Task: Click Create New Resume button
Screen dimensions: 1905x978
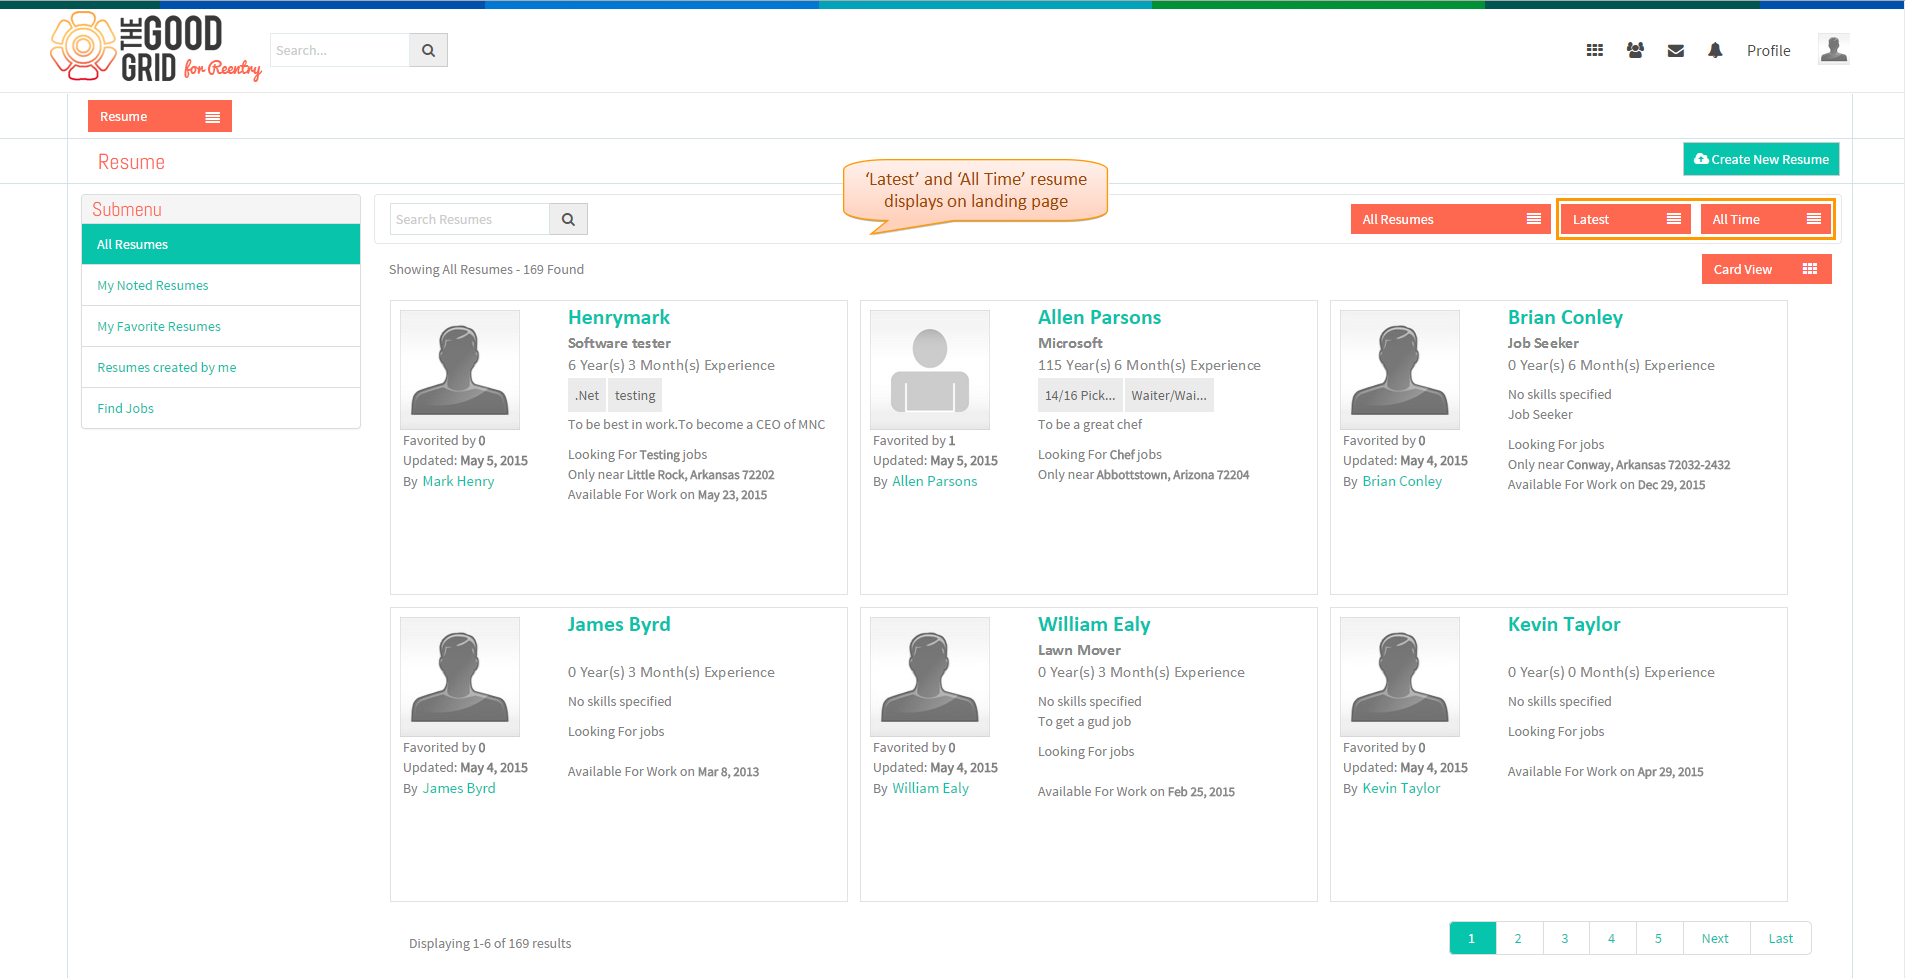Action: click(x=1761, y=159)
